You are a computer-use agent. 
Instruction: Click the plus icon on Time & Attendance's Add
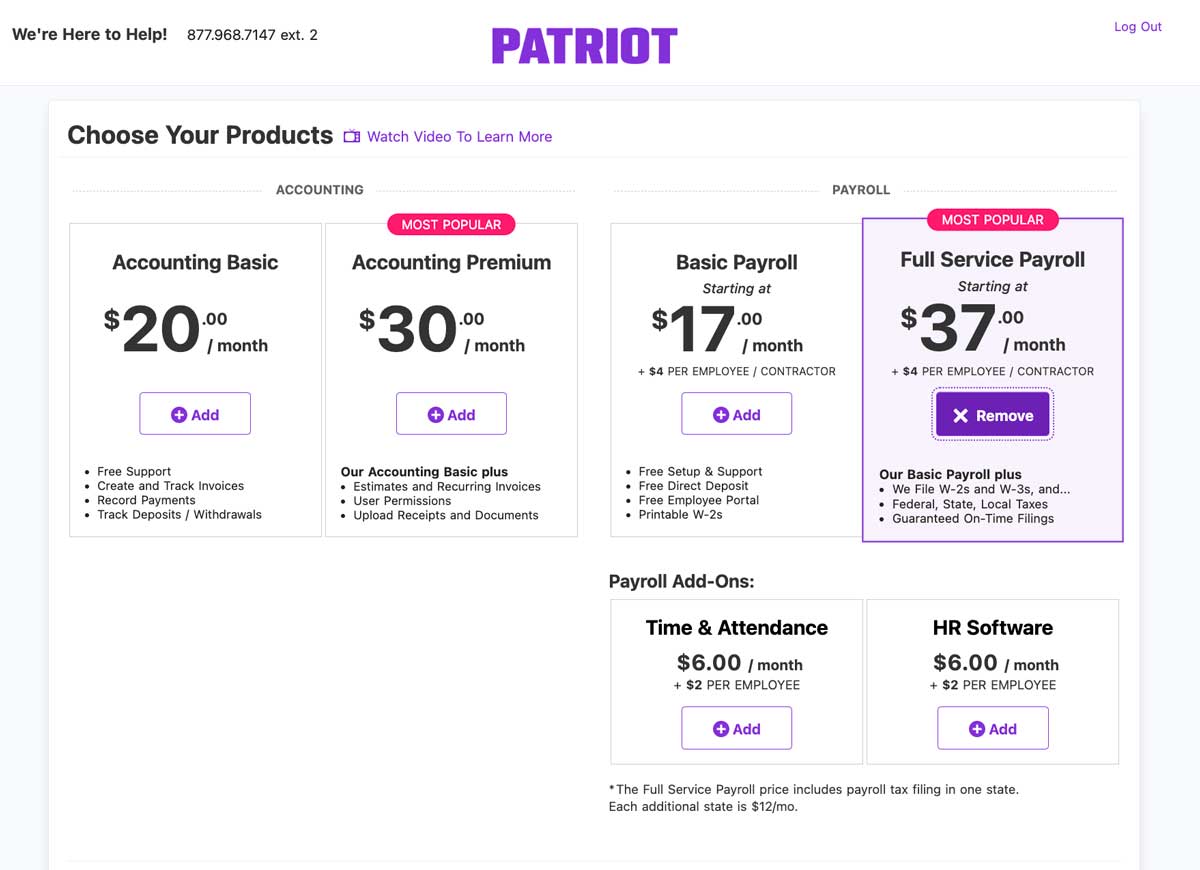(x=719, y=728)
